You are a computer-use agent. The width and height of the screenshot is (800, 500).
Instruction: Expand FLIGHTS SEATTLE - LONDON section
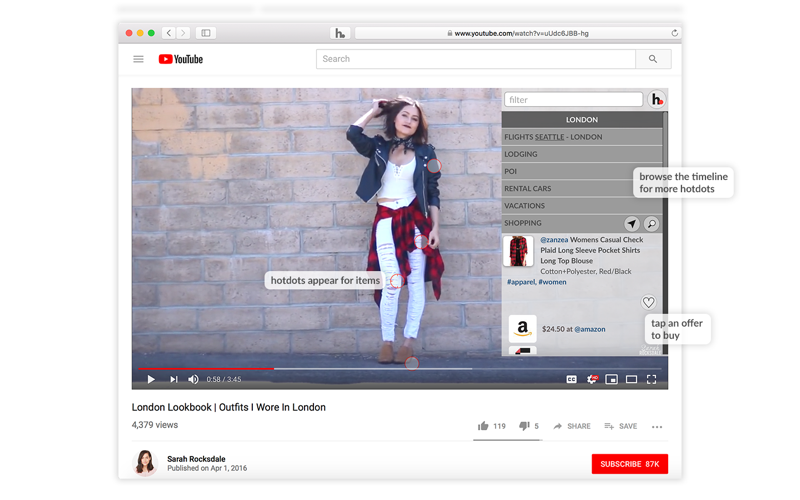(582, 137)
